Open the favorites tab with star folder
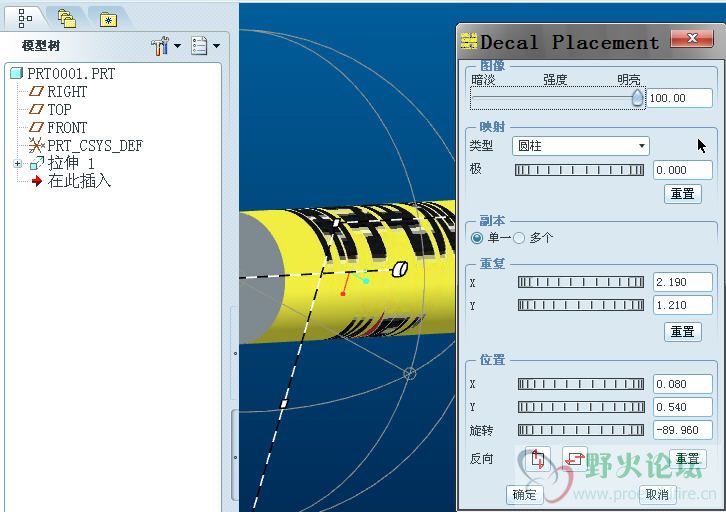The width and height of the screenshot is (726, 512). point(108,19)
